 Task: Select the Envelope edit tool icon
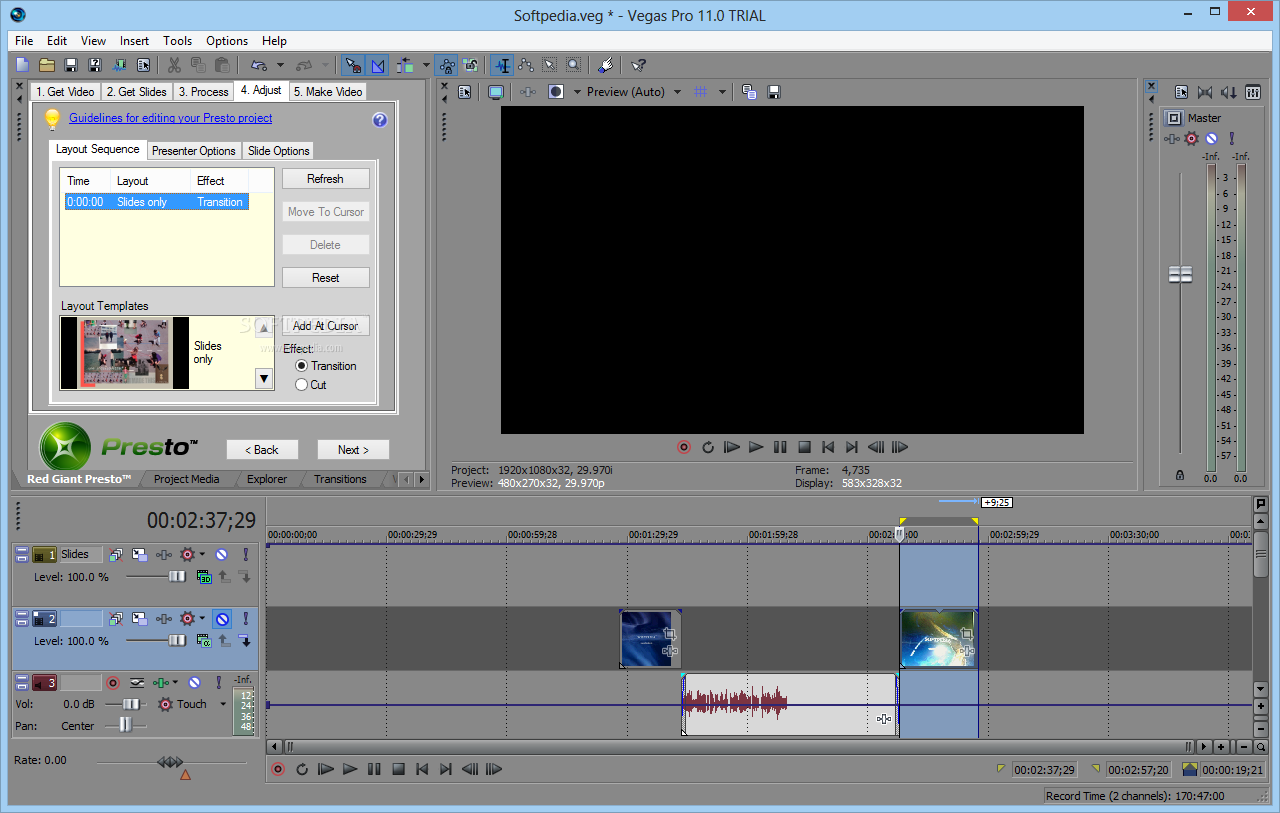tap(526, 65)
